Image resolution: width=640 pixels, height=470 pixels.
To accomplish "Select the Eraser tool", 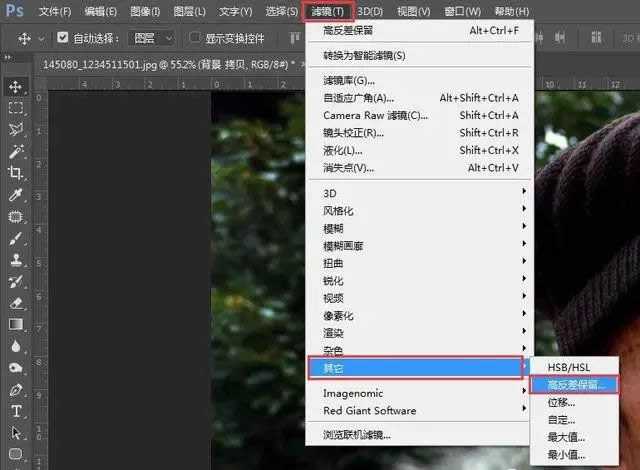I will [16, 302].
